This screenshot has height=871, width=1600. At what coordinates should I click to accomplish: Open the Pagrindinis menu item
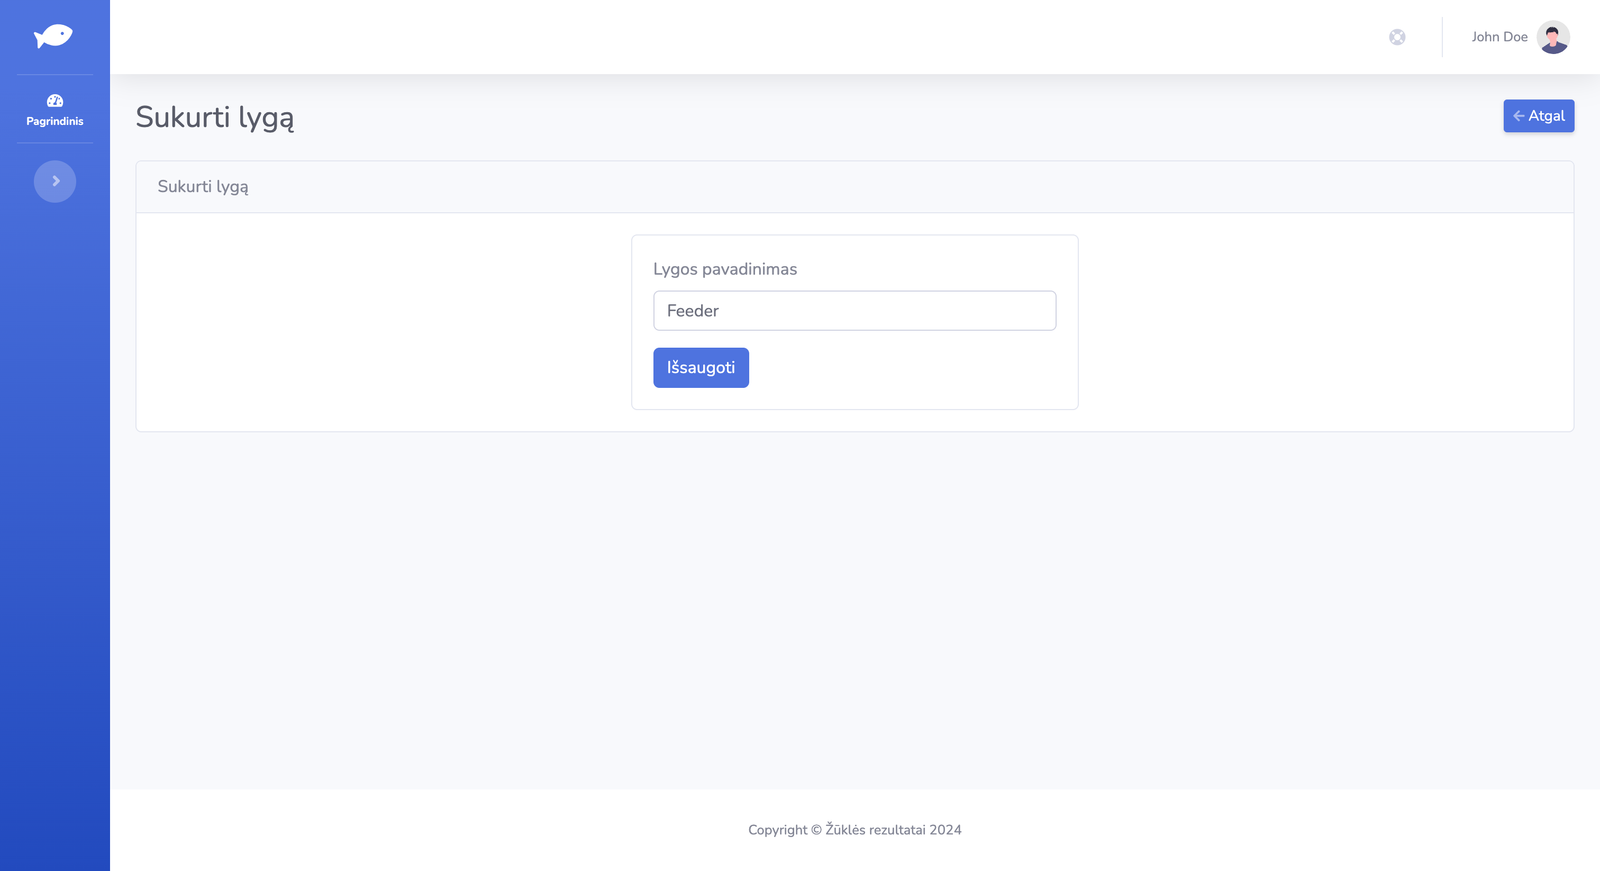tap(55, 121)
